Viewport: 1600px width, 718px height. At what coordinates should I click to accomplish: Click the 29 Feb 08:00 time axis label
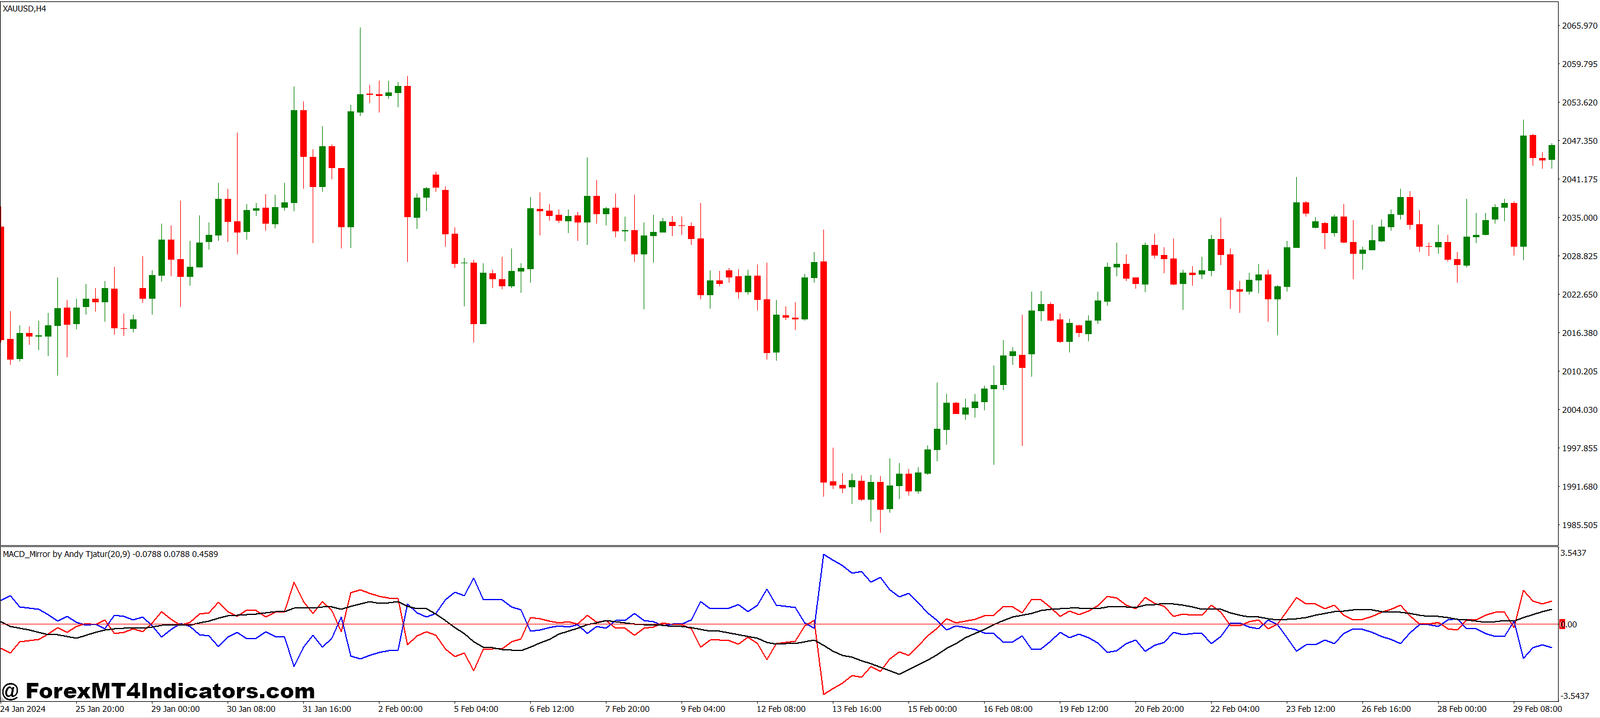pos(1537,709)
